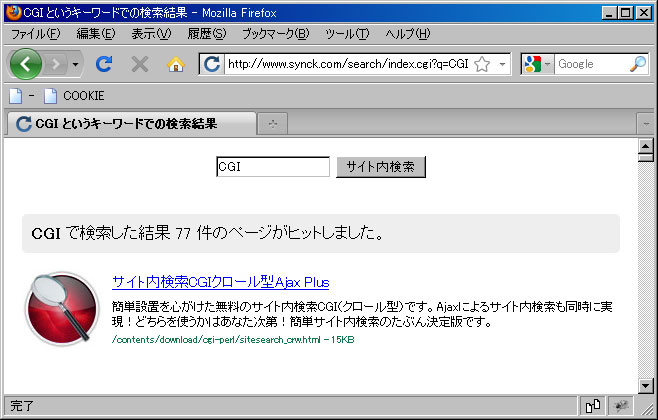Bookmark this page with the star icon
Viewport: 658px width, 420px height.
point(482,64)
